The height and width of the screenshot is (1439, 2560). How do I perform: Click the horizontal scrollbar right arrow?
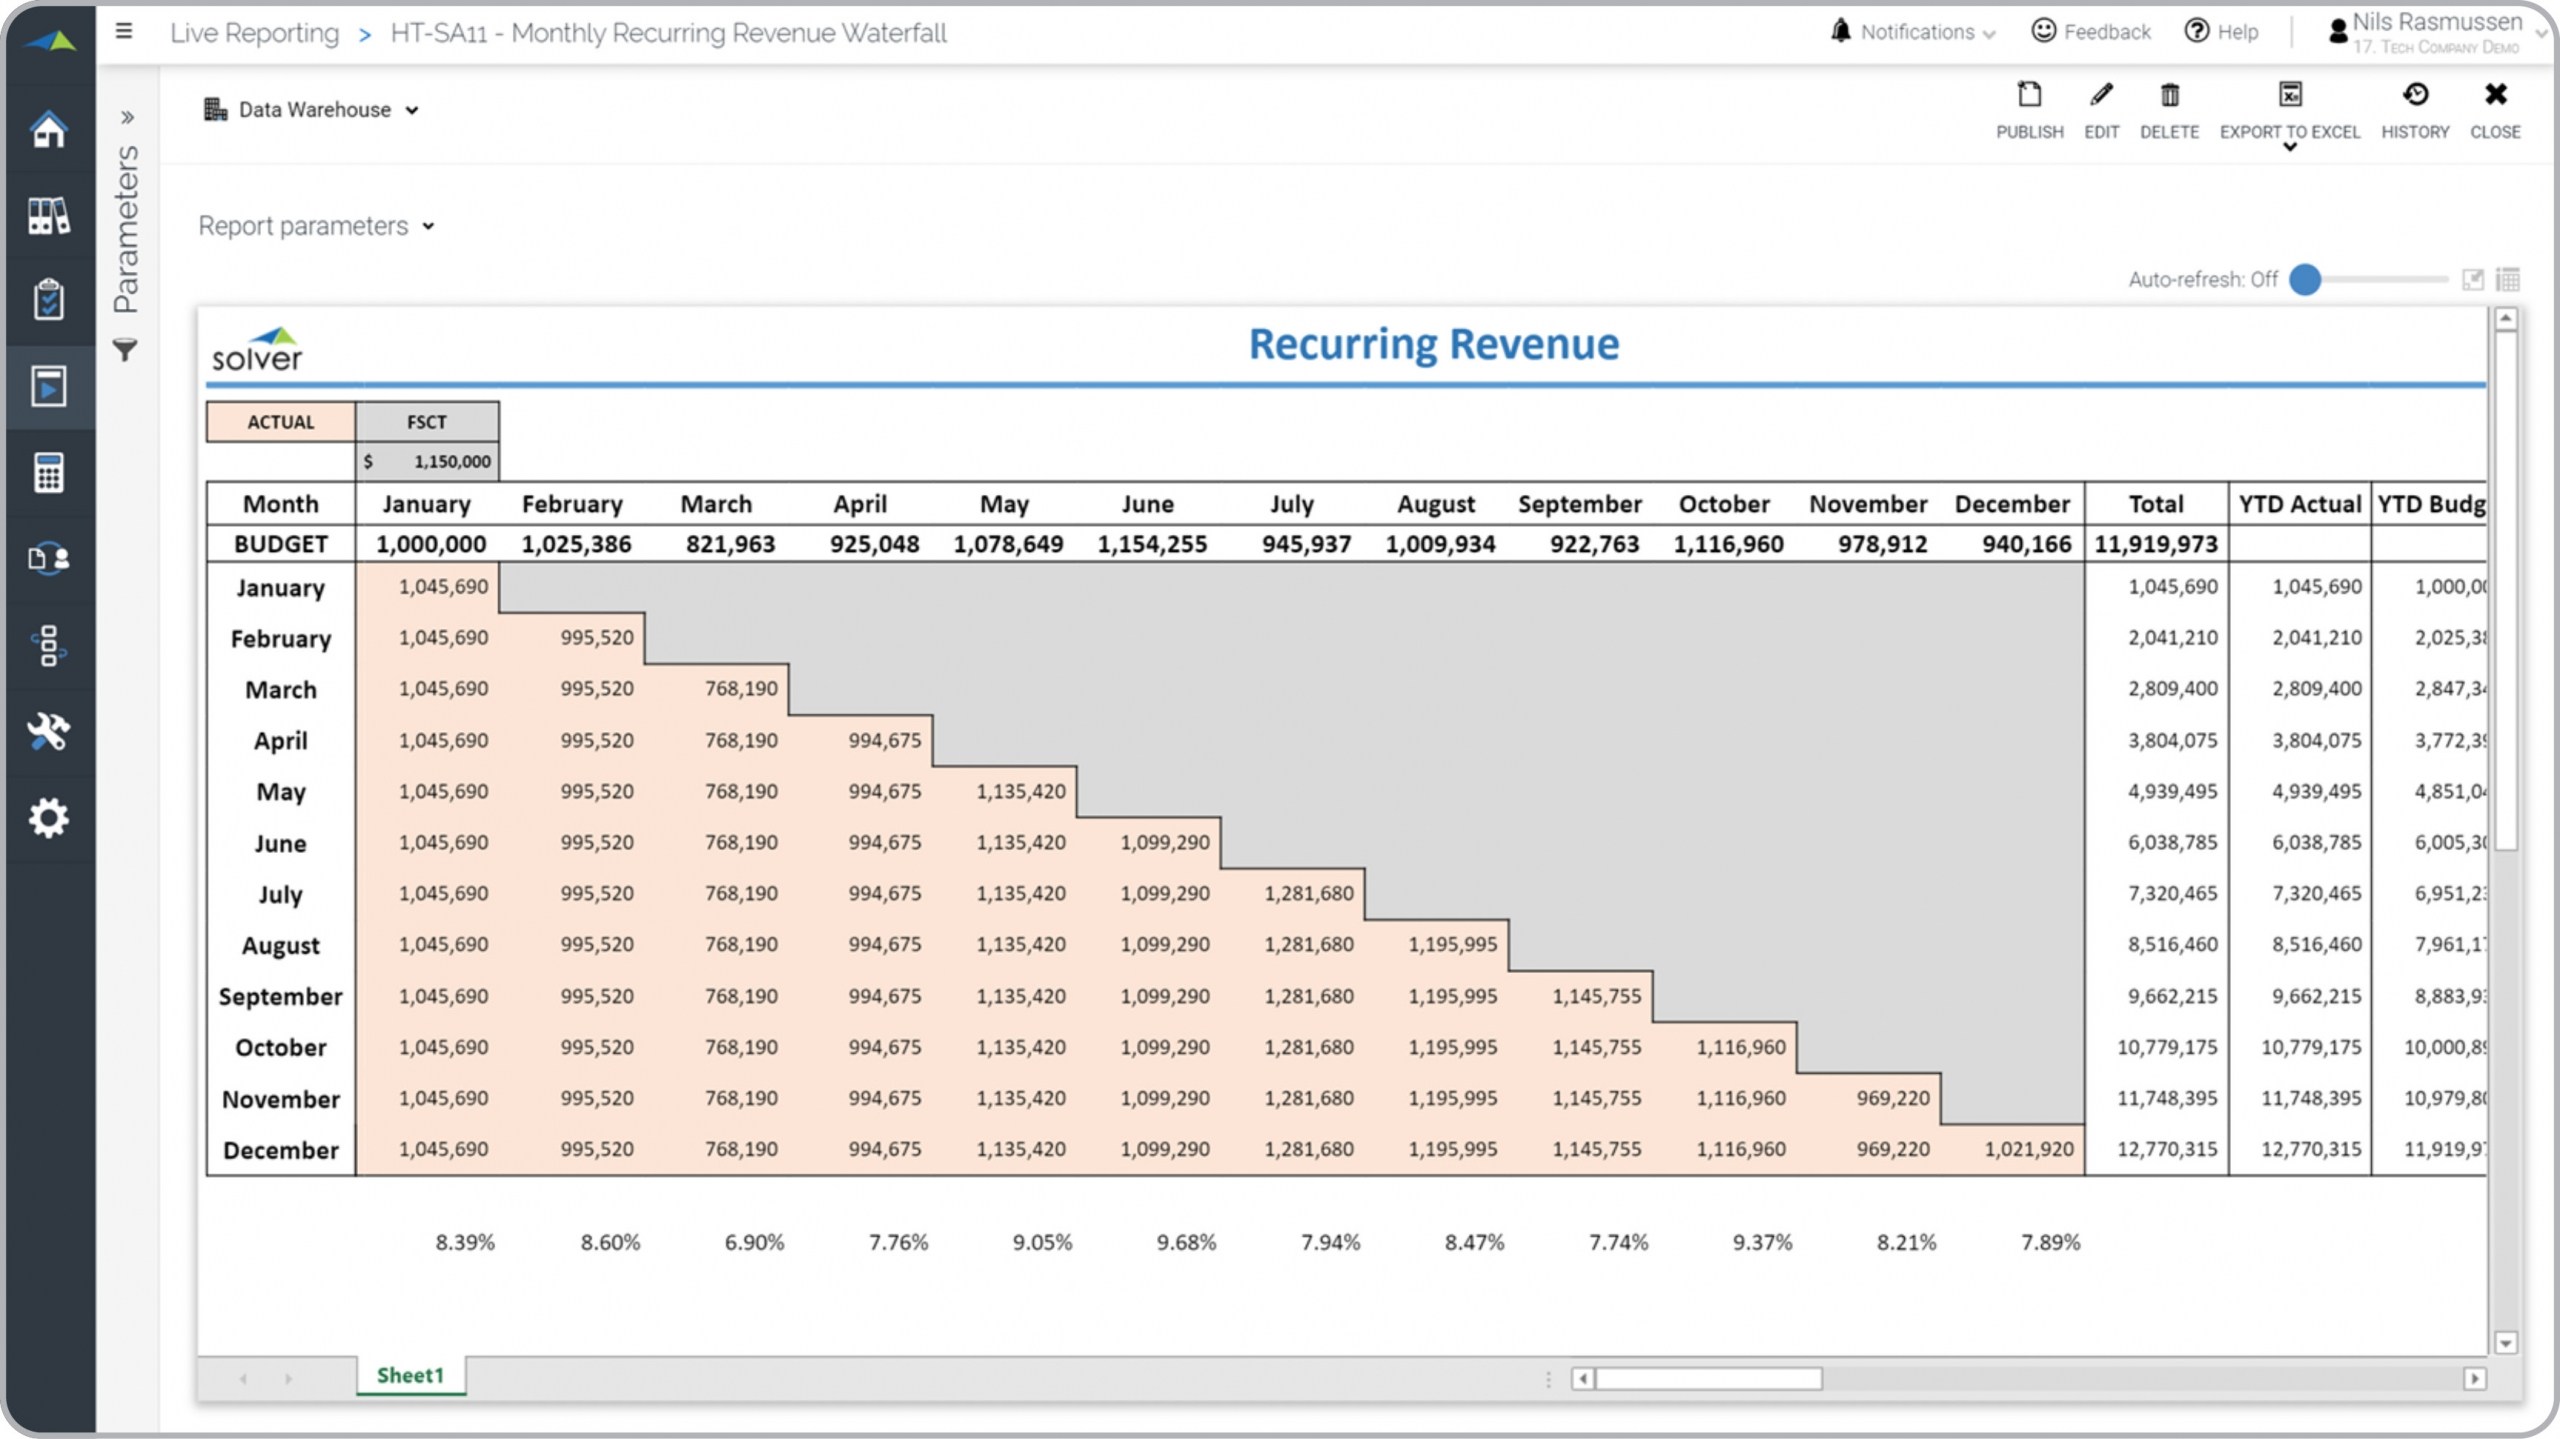coord(2474,1378)
